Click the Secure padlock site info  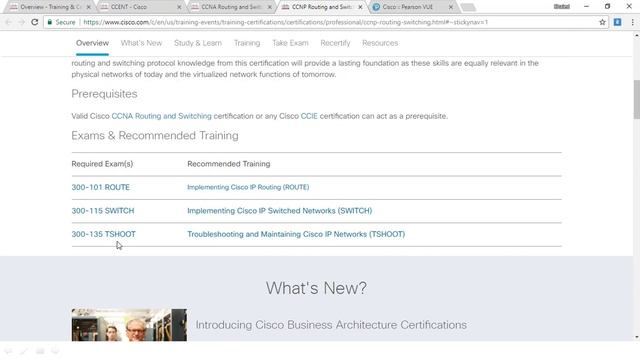point(61,22)
